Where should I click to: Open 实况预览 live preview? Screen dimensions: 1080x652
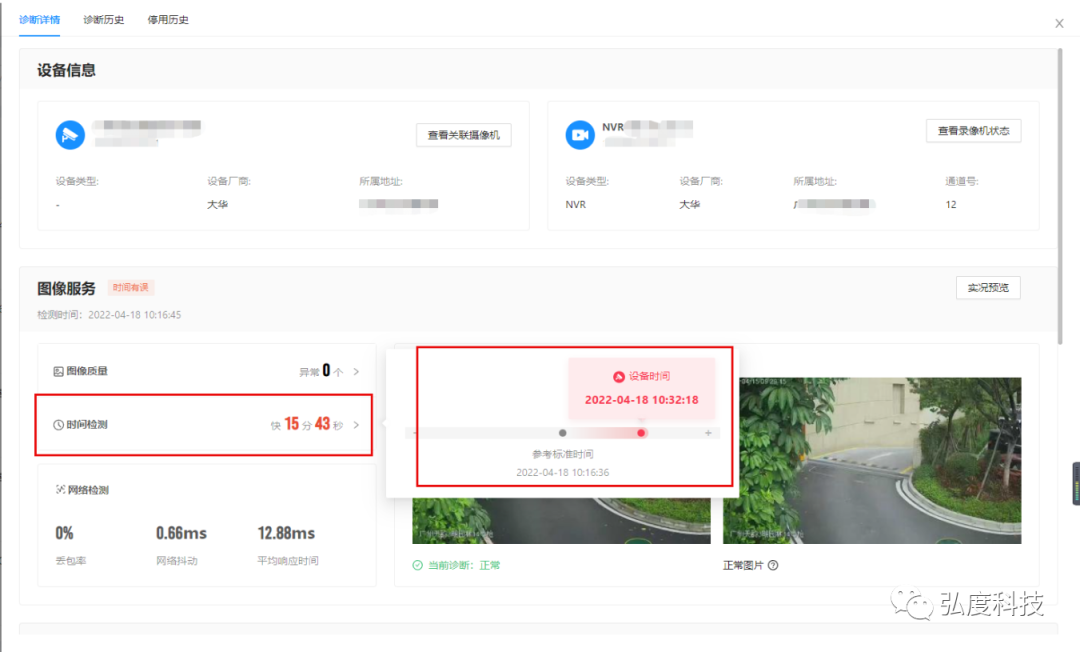coord(988,287)
